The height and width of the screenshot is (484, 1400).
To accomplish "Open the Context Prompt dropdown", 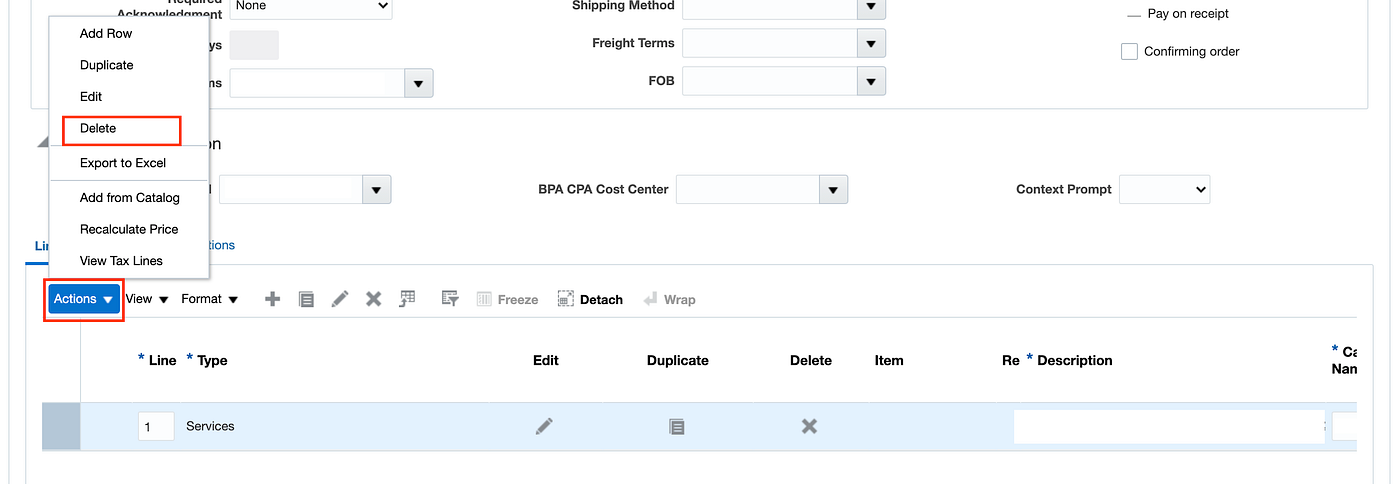I will pos(1164,189).
